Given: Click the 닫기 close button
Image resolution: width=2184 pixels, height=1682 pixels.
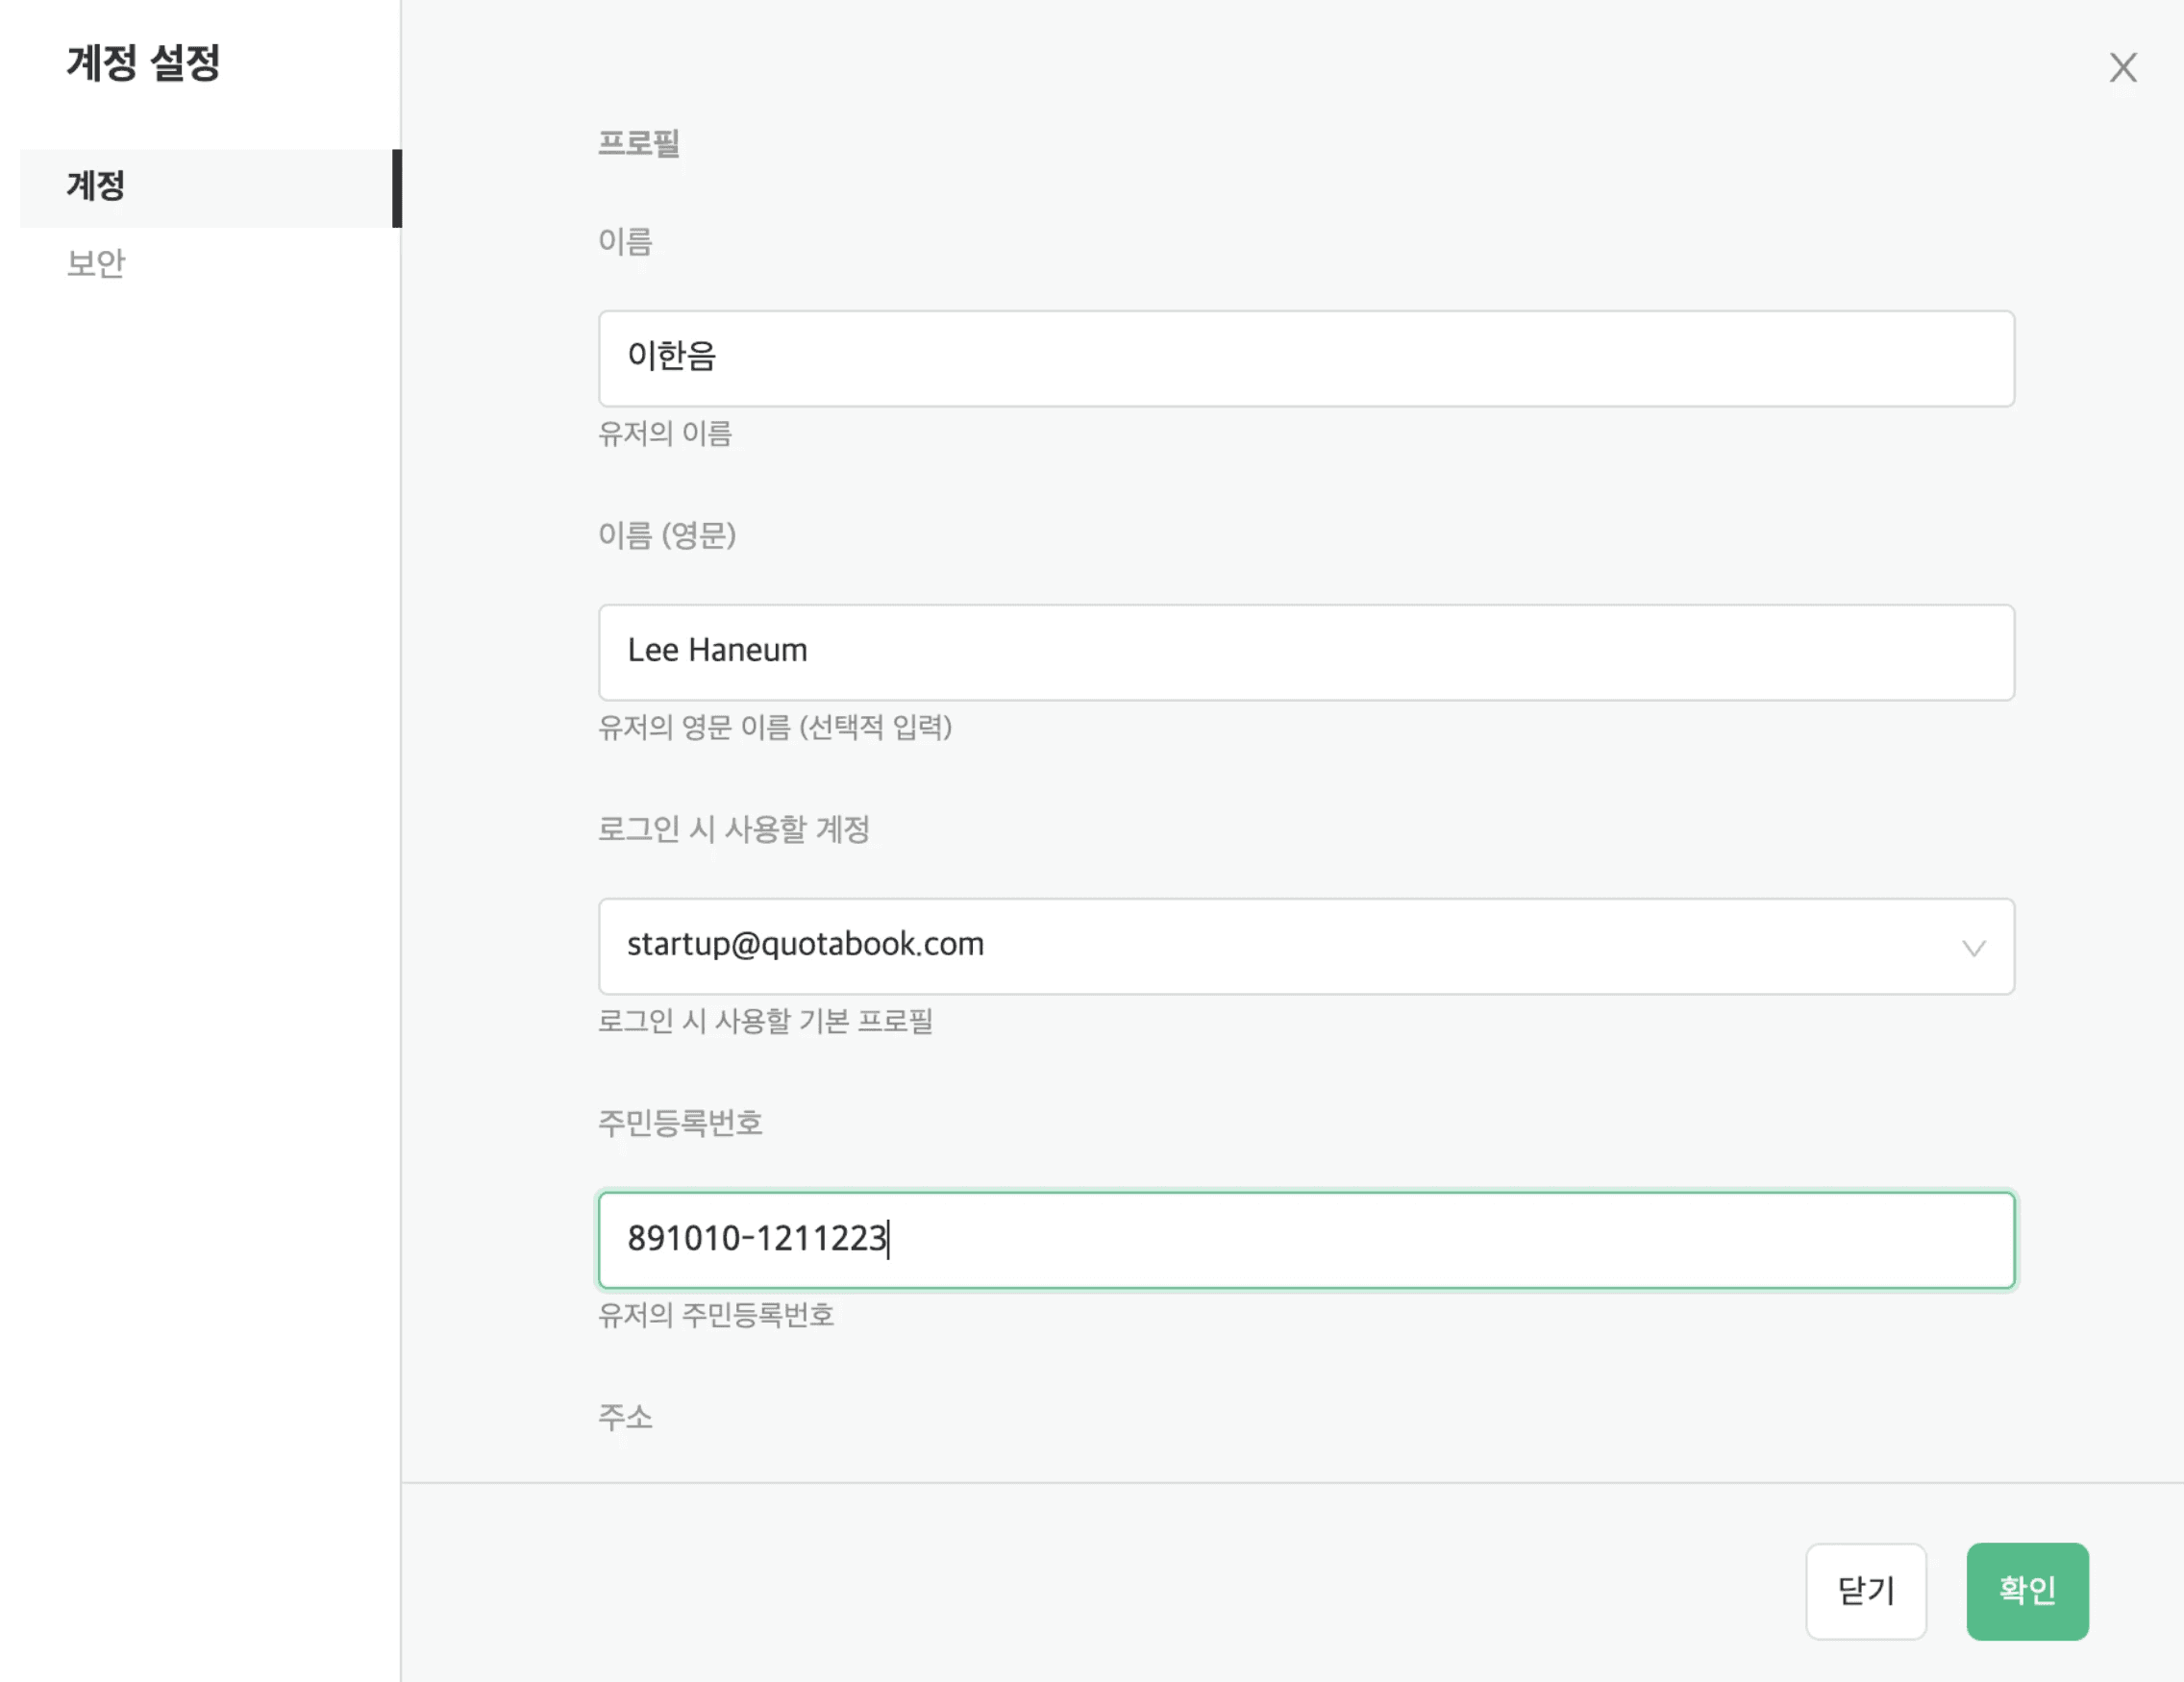Looking at the screenshot, I should (1865, 1590).
